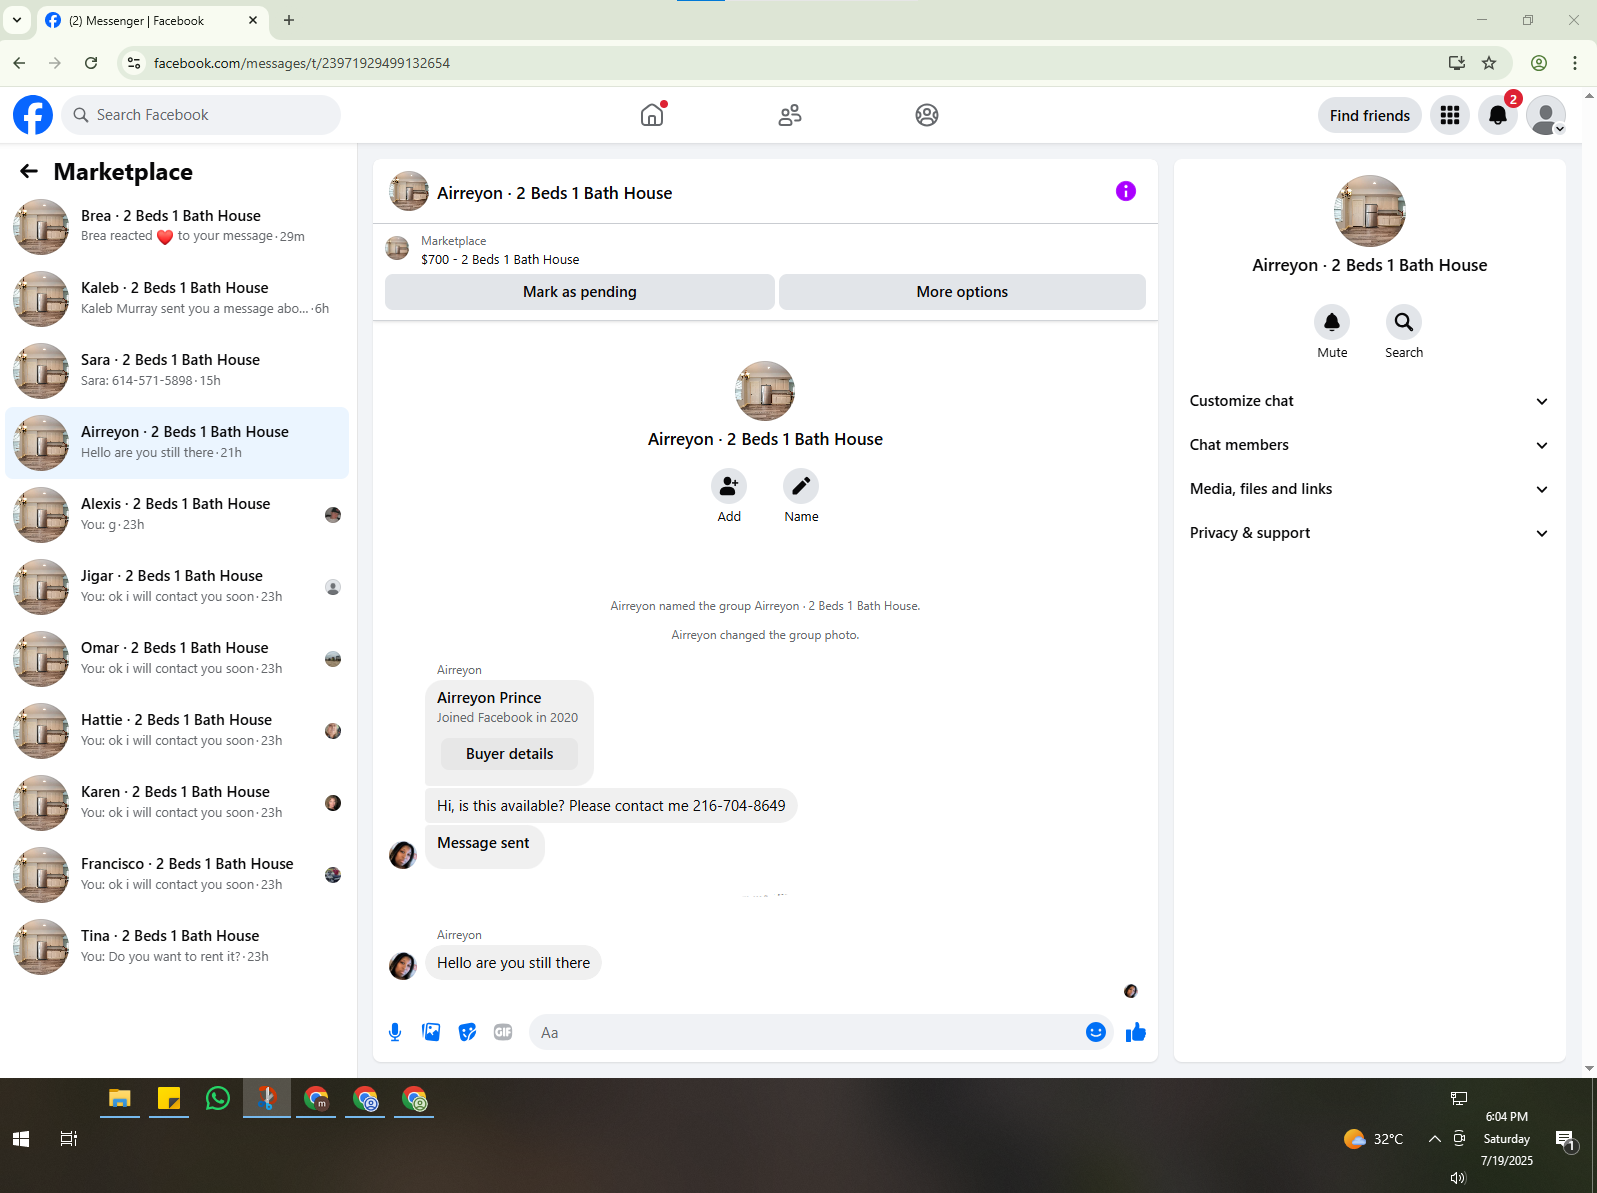This screenshot has height=1193, width=1597.
Task: Attach a file or photo icon
Action: (x=431, y=1032)
